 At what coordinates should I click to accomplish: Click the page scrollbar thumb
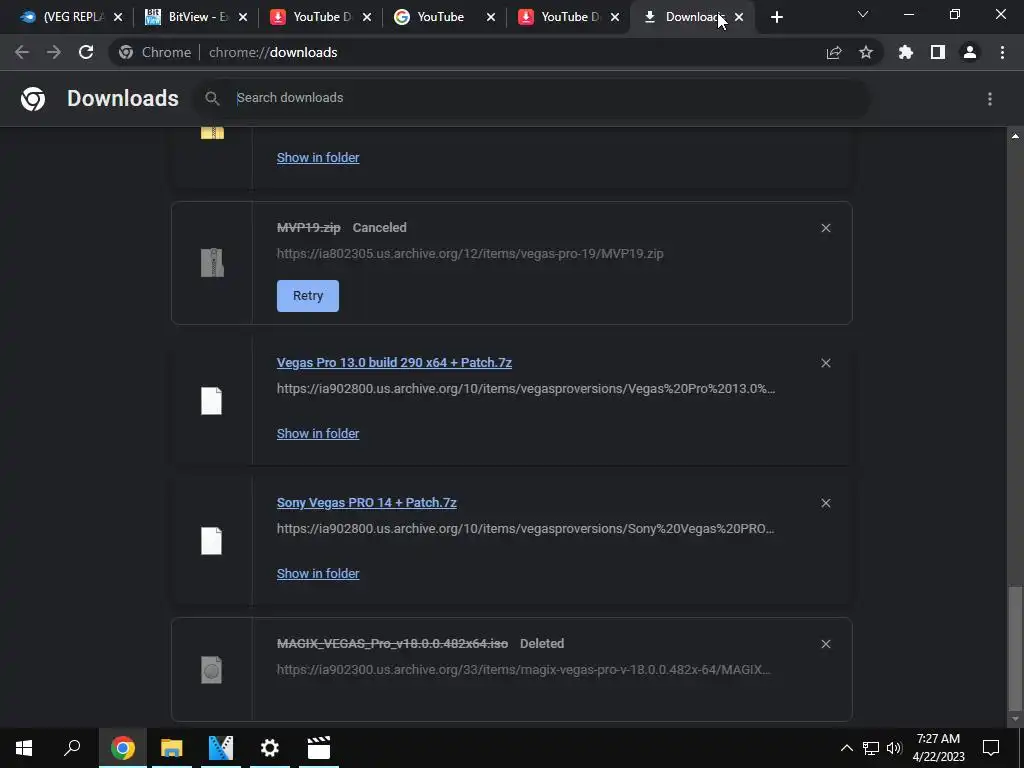coord(1015,647)
